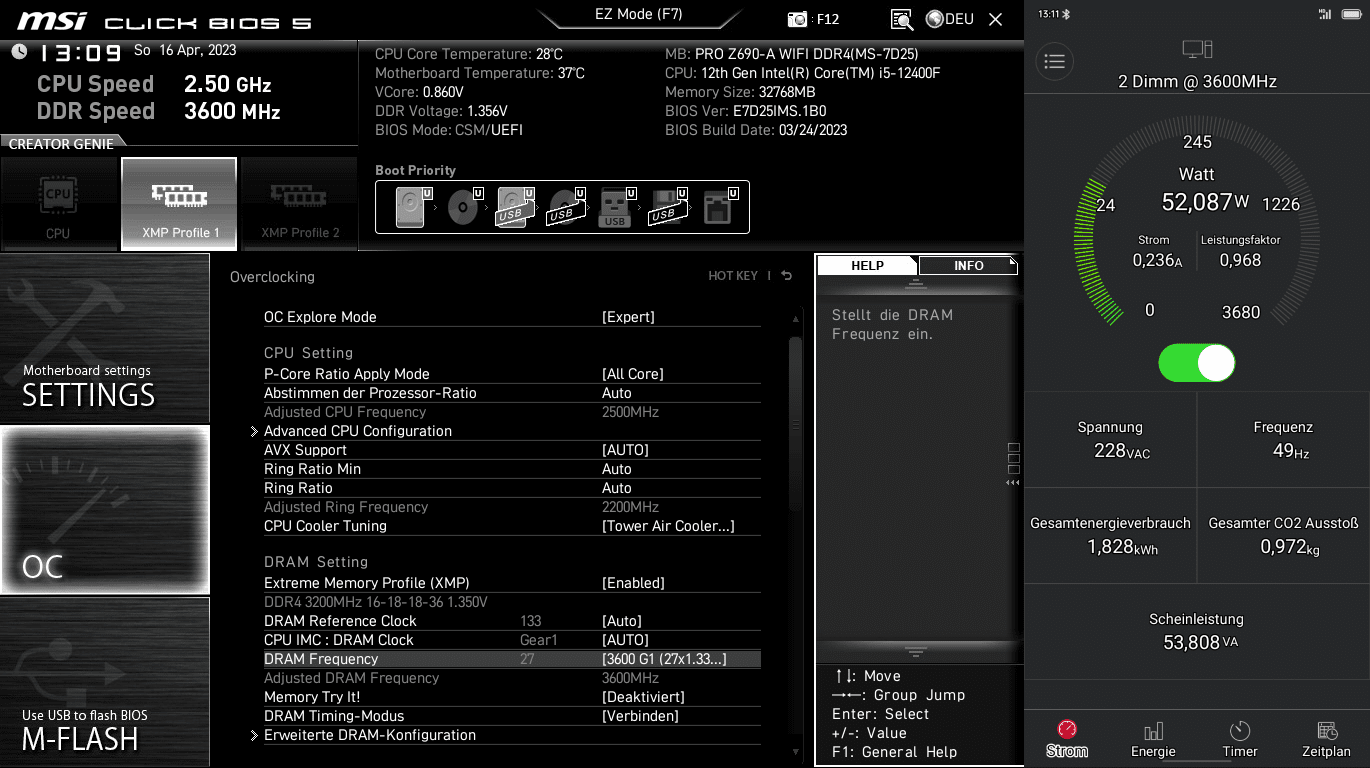Click the hard disk boot priority device
The width and height of the screenshot is (1370, 768).
411,207
